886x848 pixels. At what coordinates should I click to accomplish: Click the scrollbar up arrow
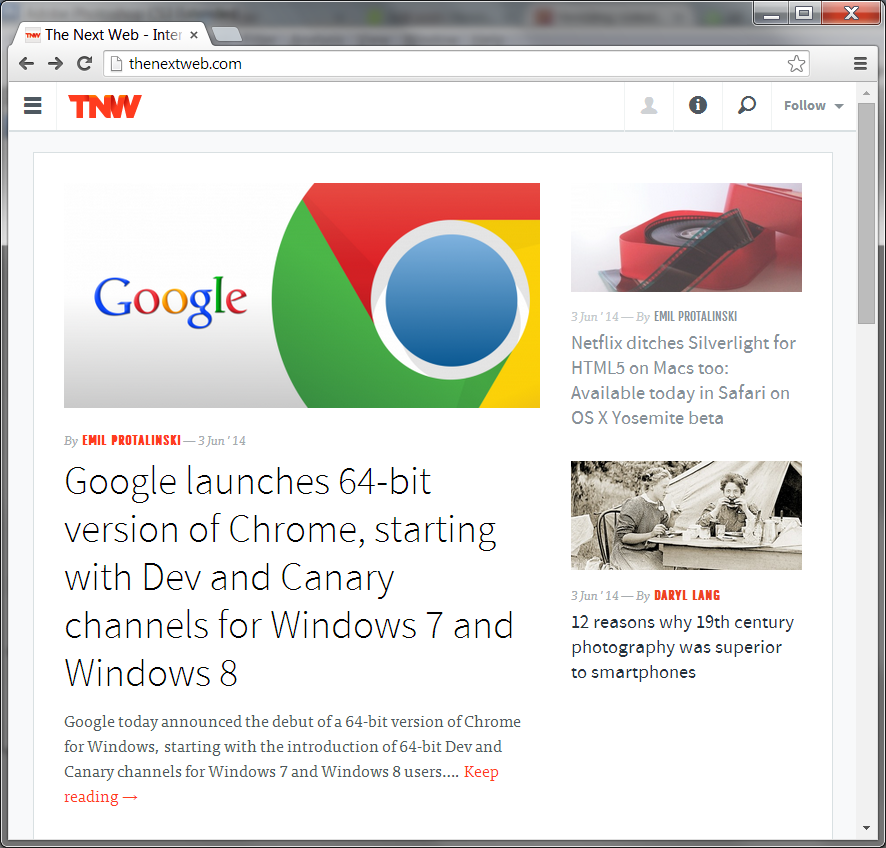click(866, 92)
